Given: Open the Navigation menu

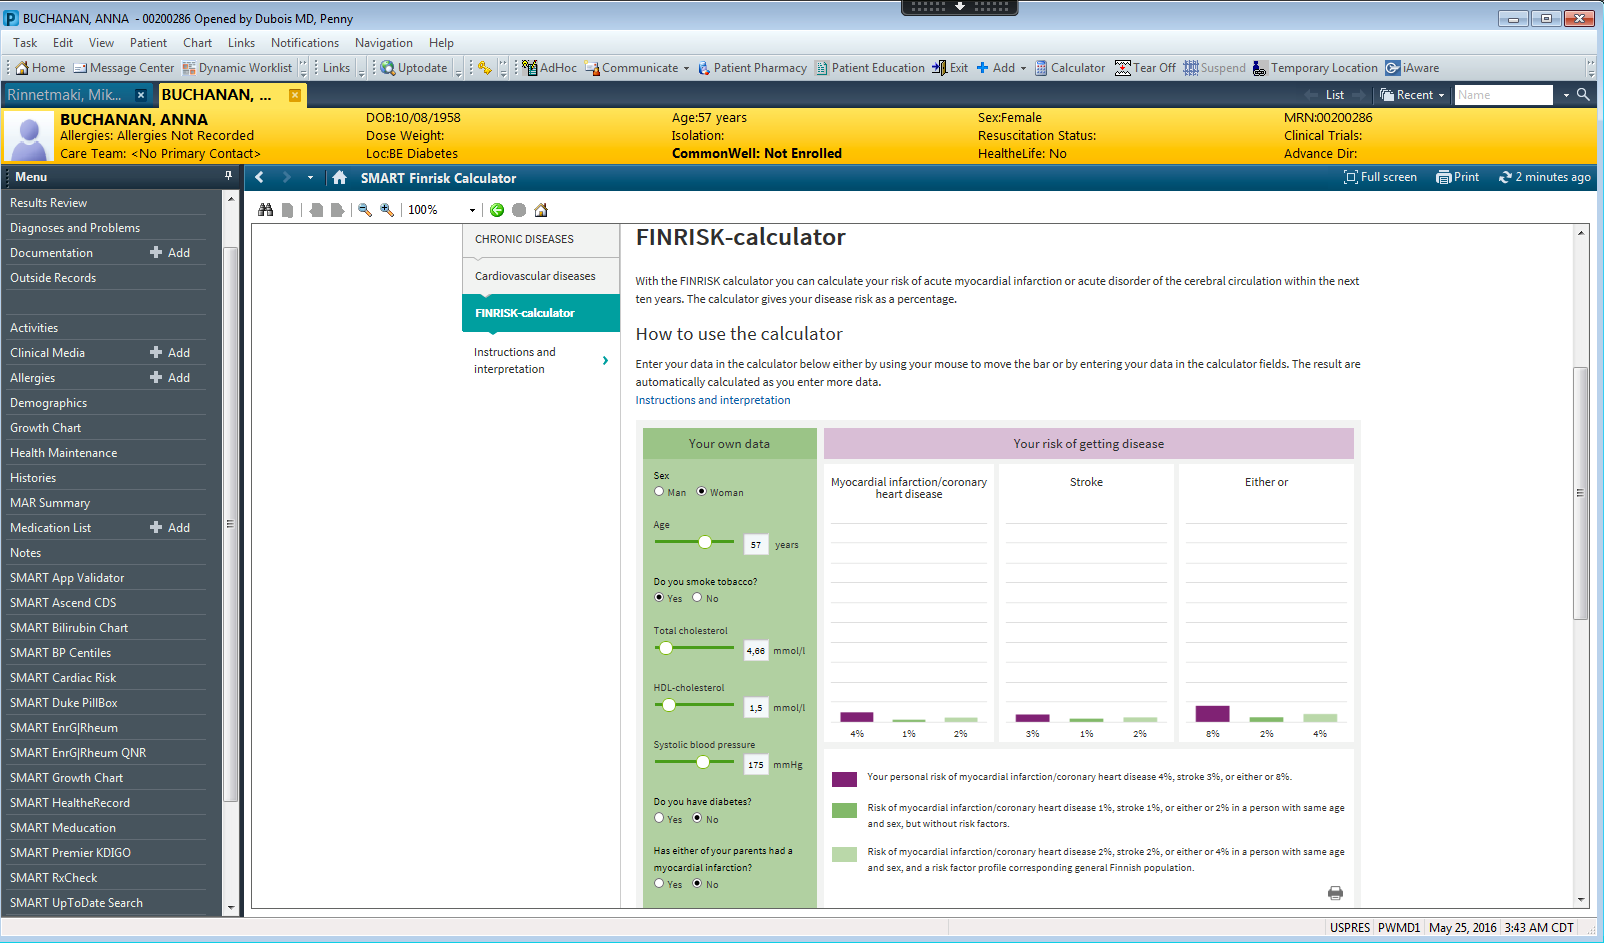Looking at the screenshot, I should click(x=384, y=43).
